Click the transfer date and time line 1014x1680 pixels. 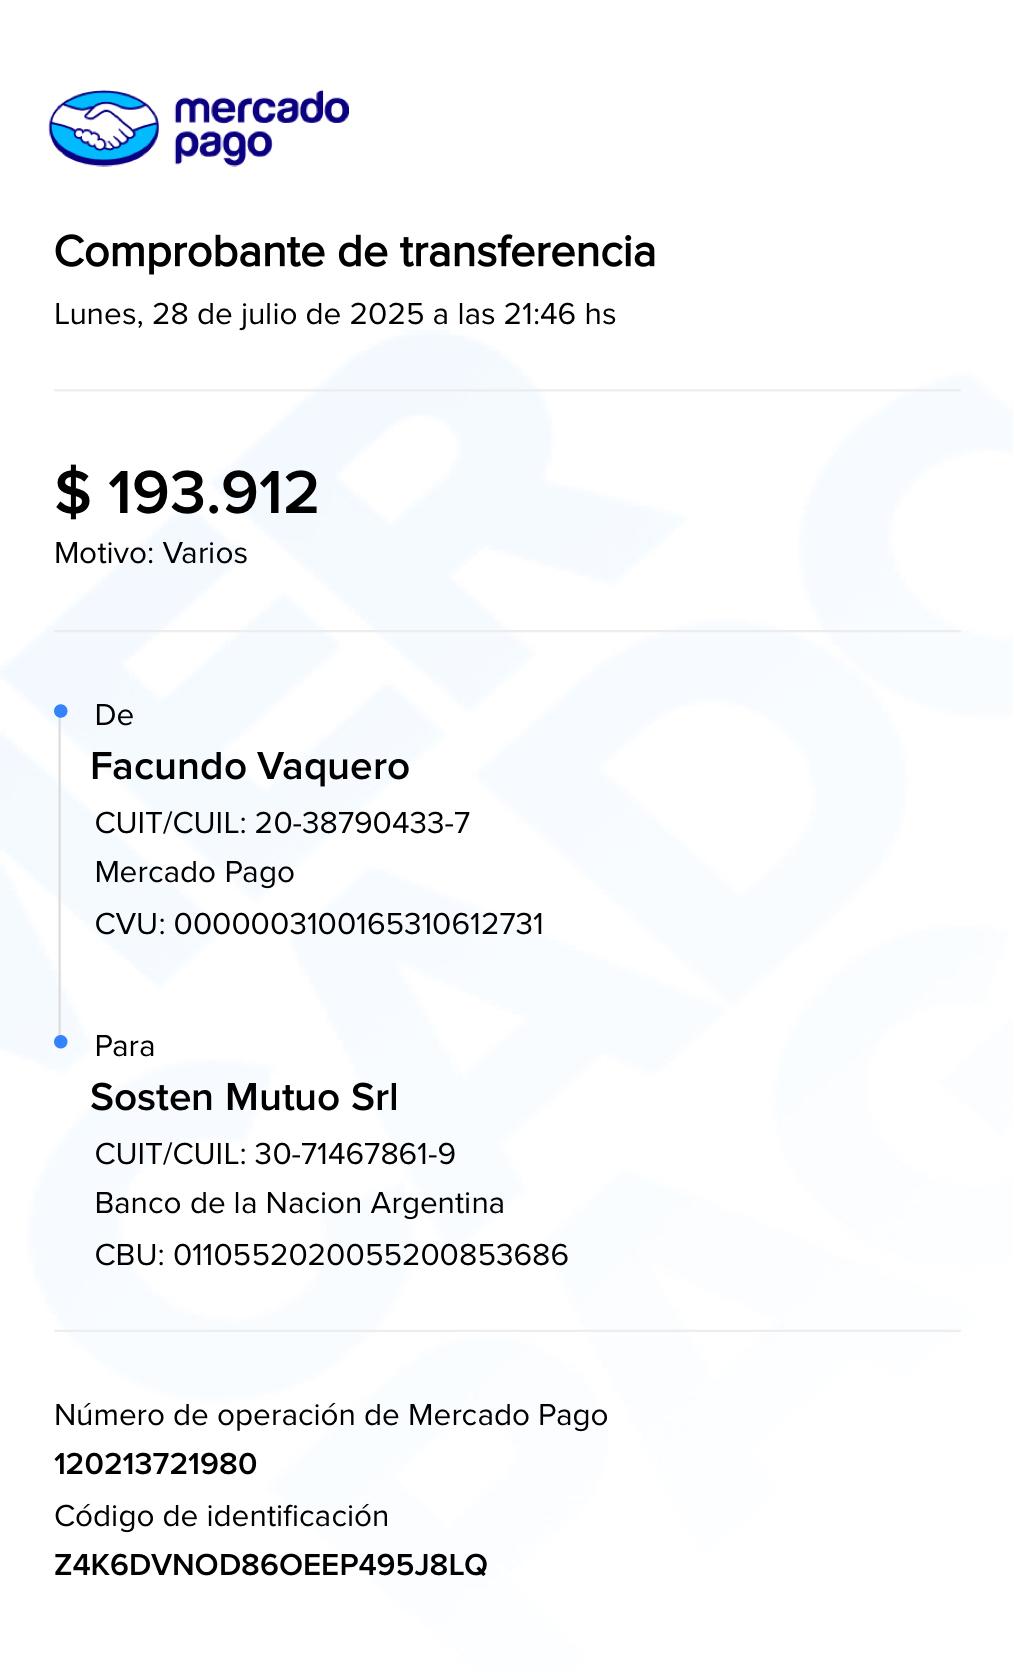tap(335, 314)
